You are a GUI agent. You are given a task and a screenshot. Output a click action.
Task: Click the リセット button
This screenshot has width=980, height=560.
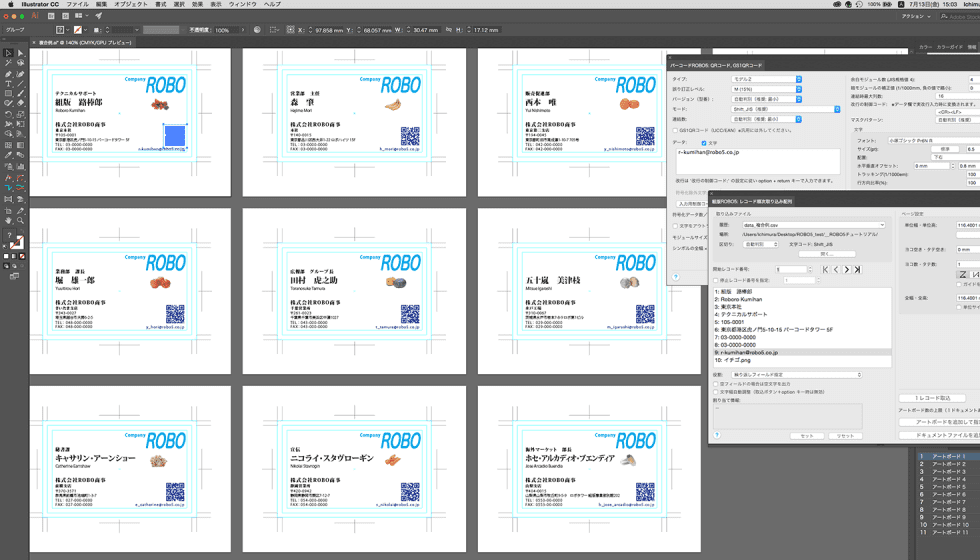tap(846, 436)
